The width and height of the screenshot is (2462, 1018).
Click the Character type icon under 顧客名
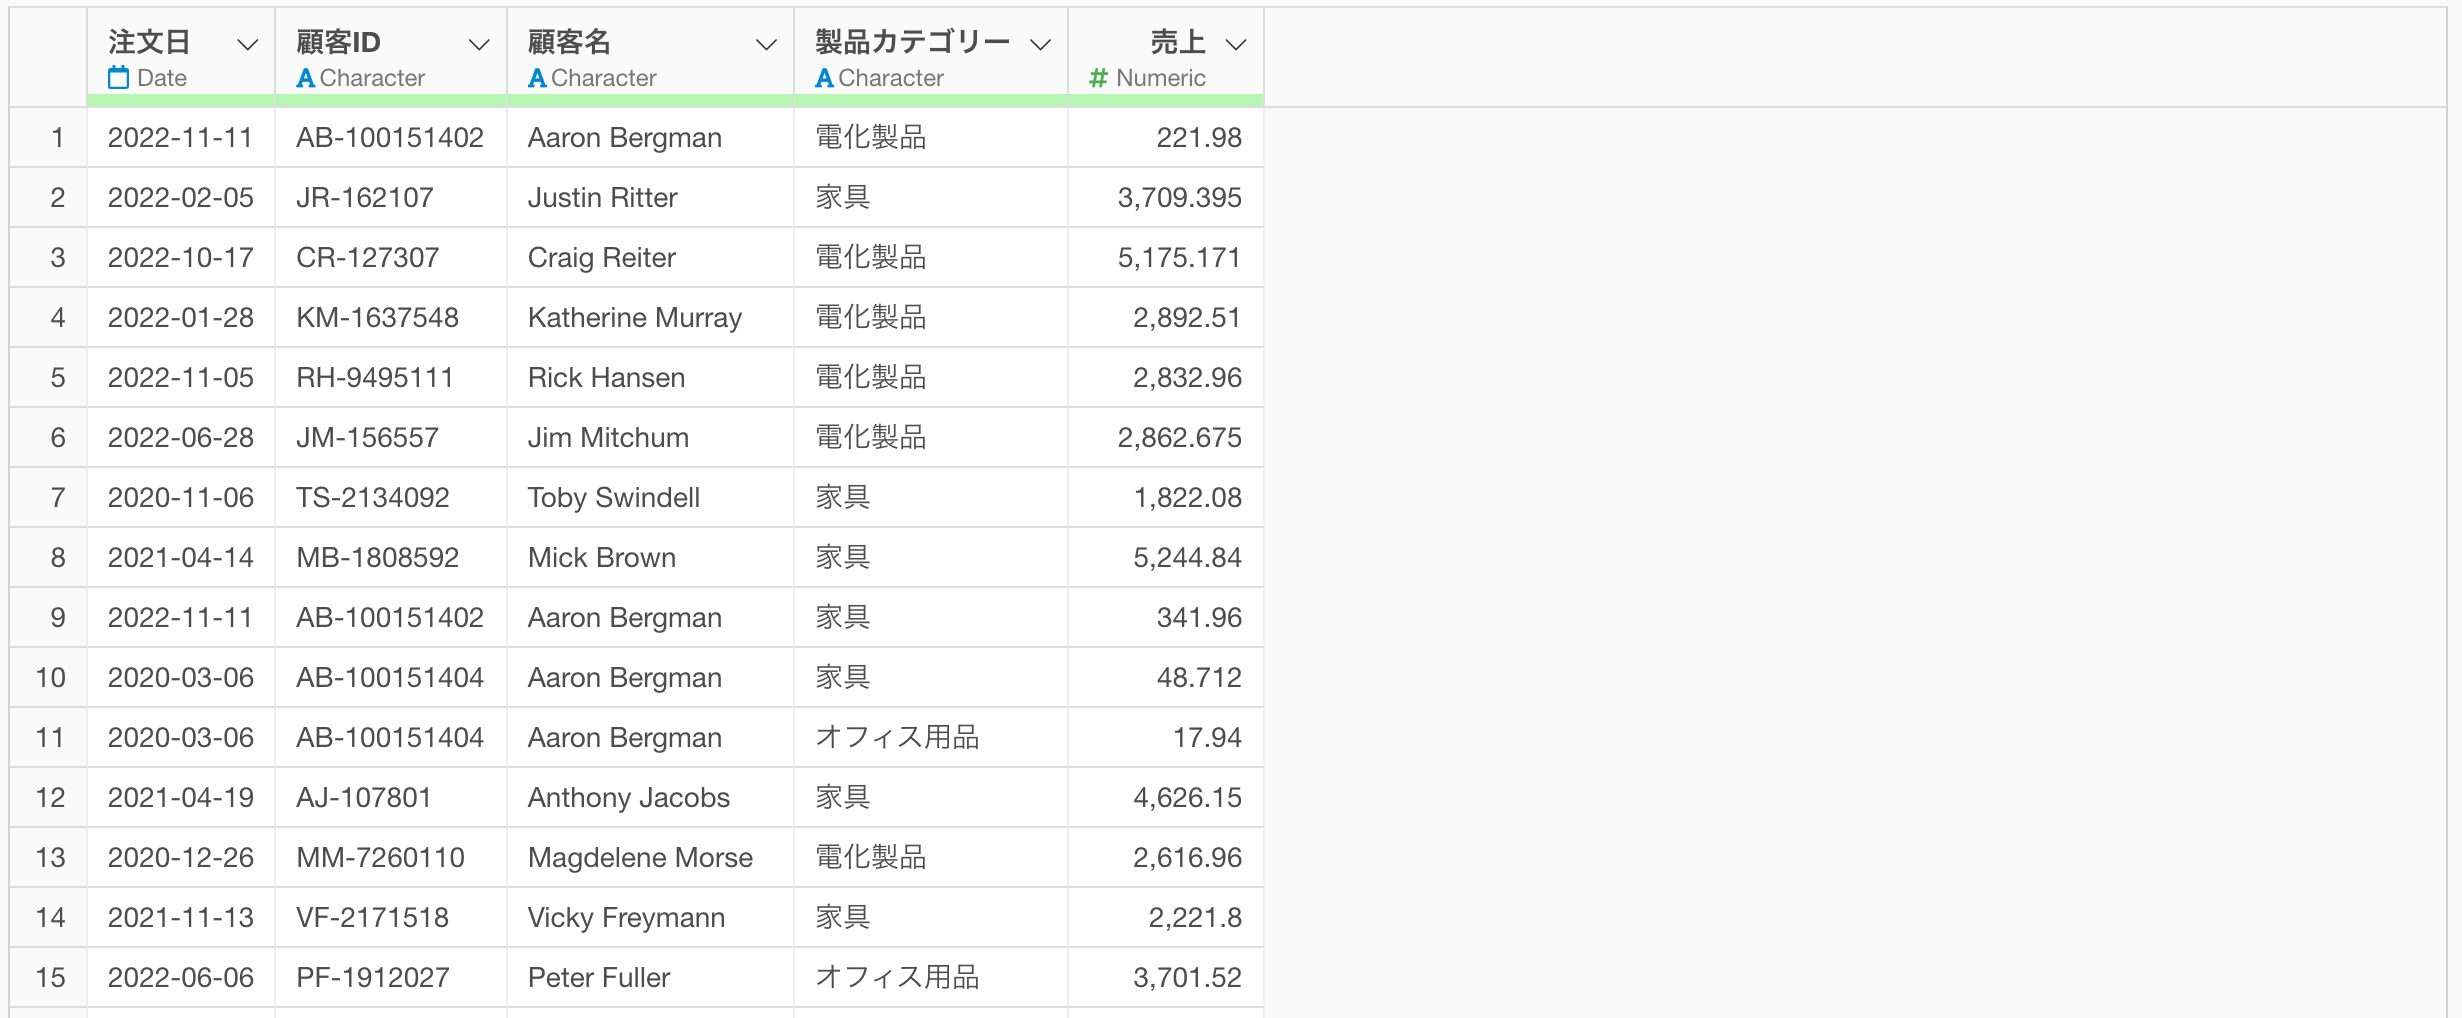[x=537, y=78]
